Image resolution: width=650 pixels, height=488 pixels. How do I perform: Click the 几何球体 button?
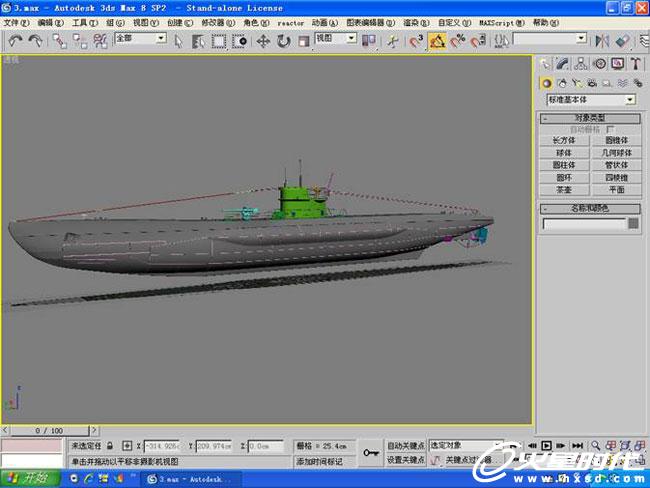tap(616, 153)
